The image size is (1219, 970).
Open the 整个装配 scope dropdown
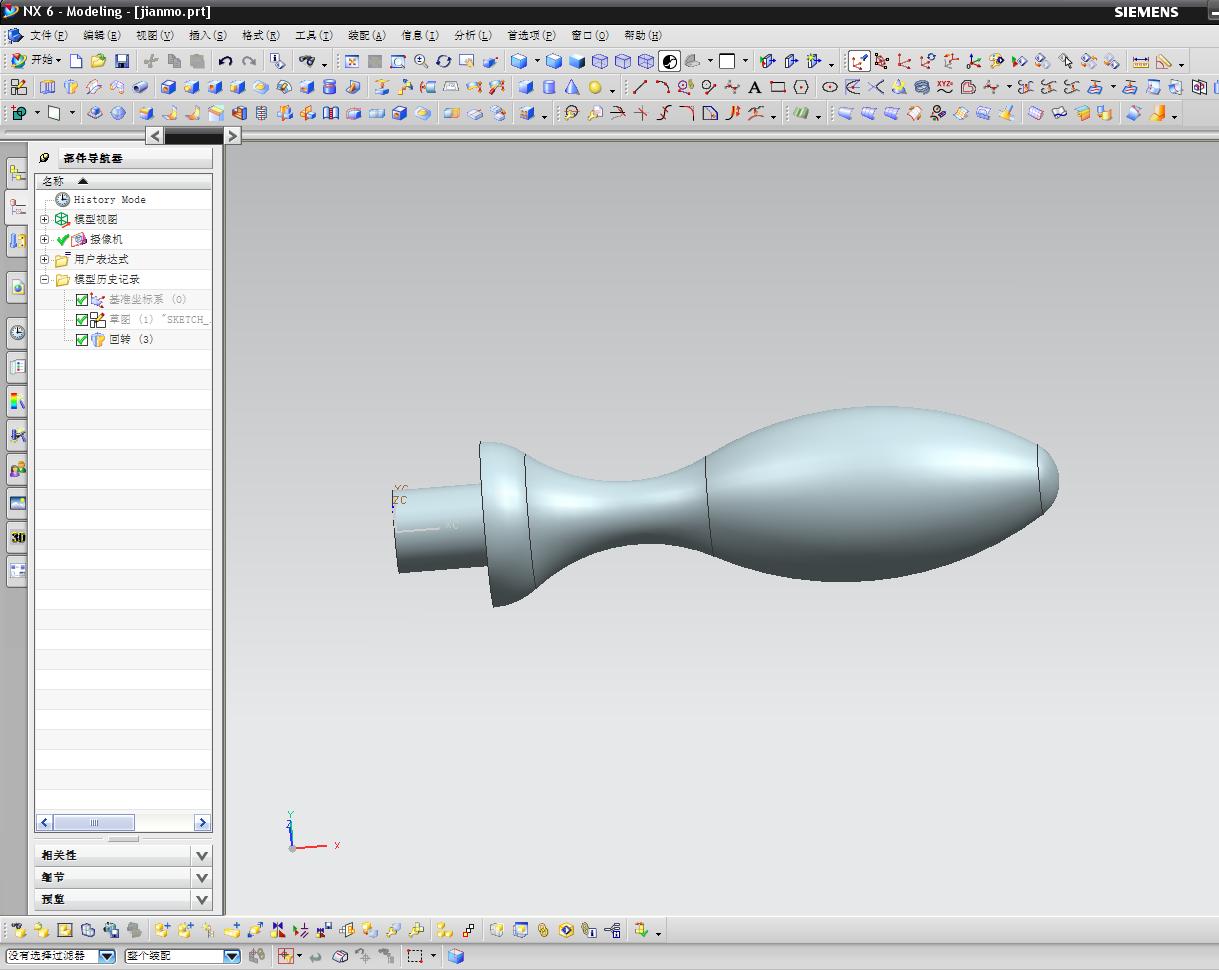pyautogui.click(x=231, y=956)
